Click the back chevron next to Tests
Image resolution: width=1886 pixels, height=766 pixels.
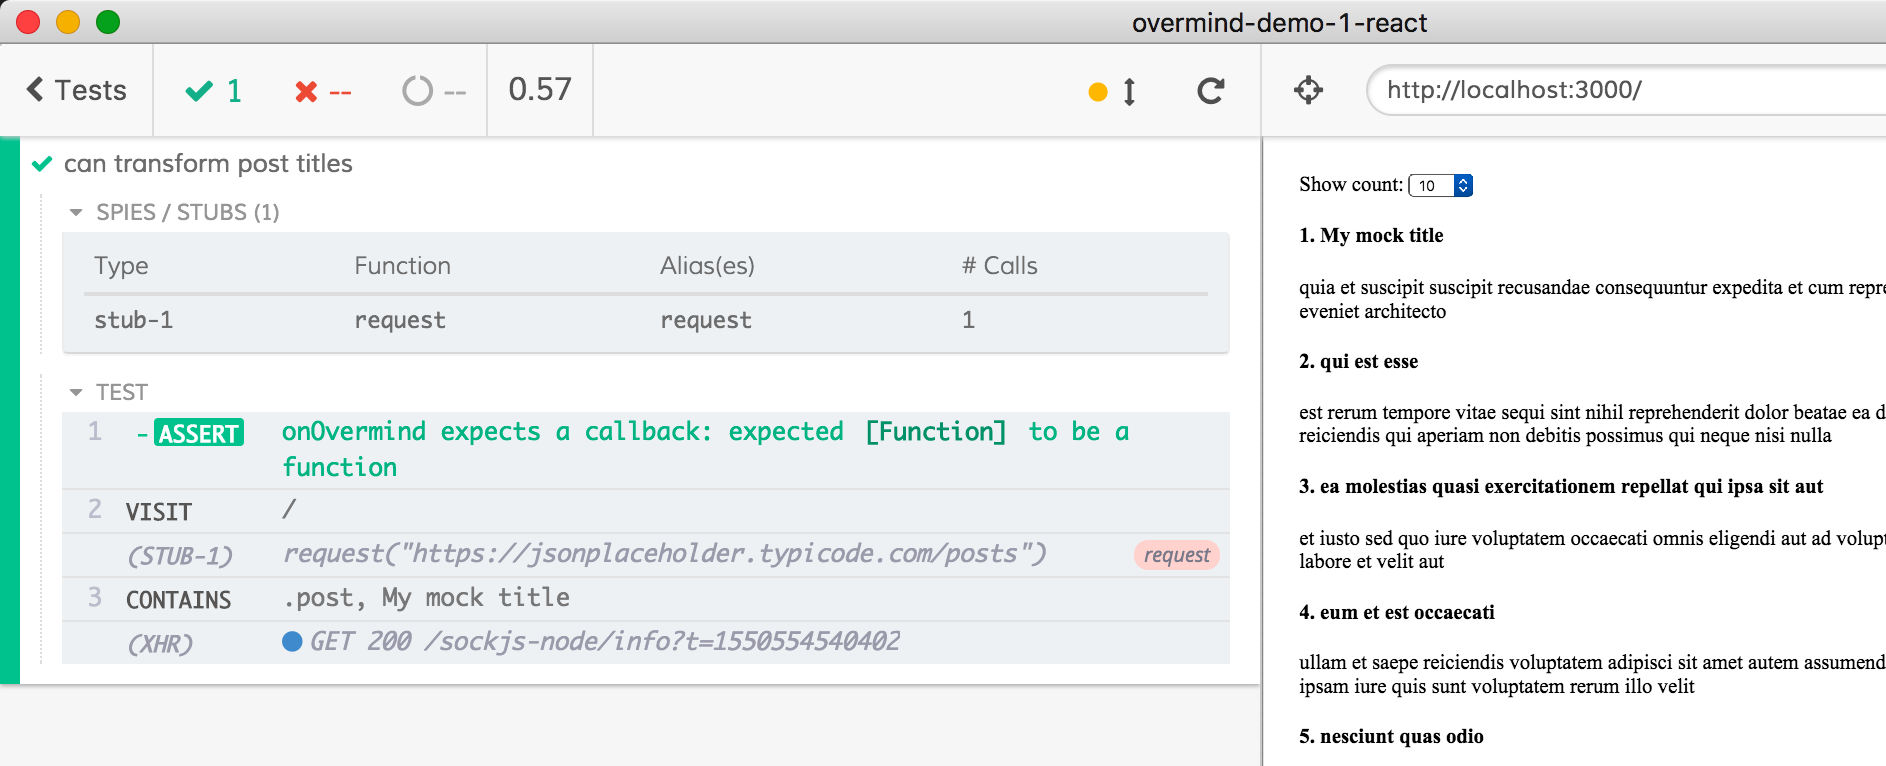pyautogui.click(x=35, y=90)
